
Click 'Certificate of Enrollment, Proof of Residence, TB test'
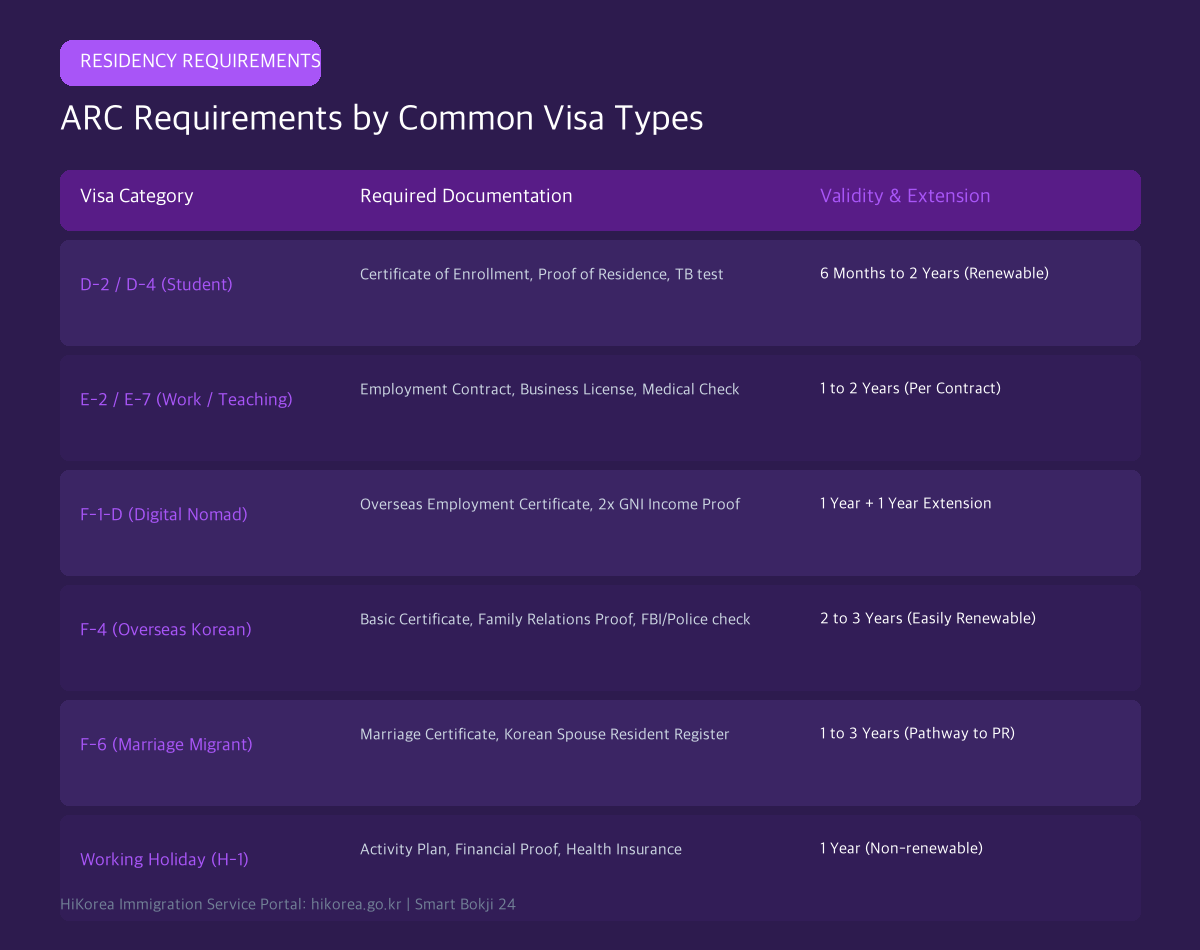pos(541,274)
